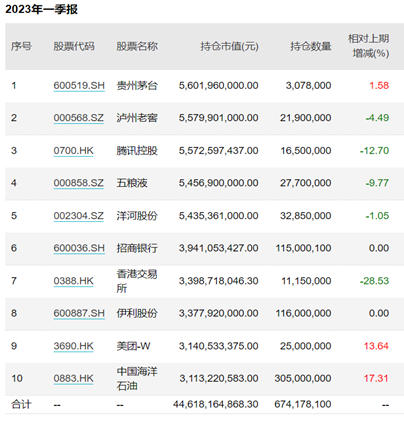This screenshot has width=404, height=421.
Task: Click market value 5,572,597,437.00
Action: click(x=219, y=151)
